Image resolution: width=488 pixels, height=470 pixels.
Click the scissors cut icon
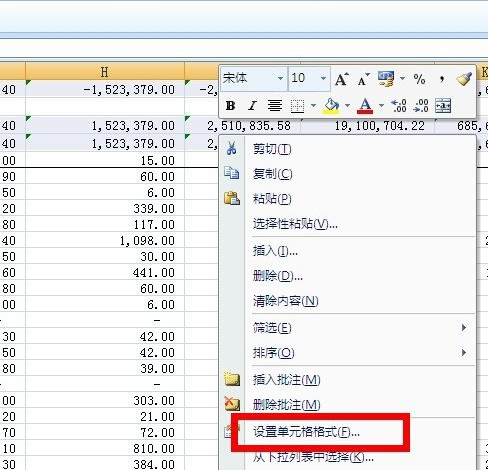[232, 148]
